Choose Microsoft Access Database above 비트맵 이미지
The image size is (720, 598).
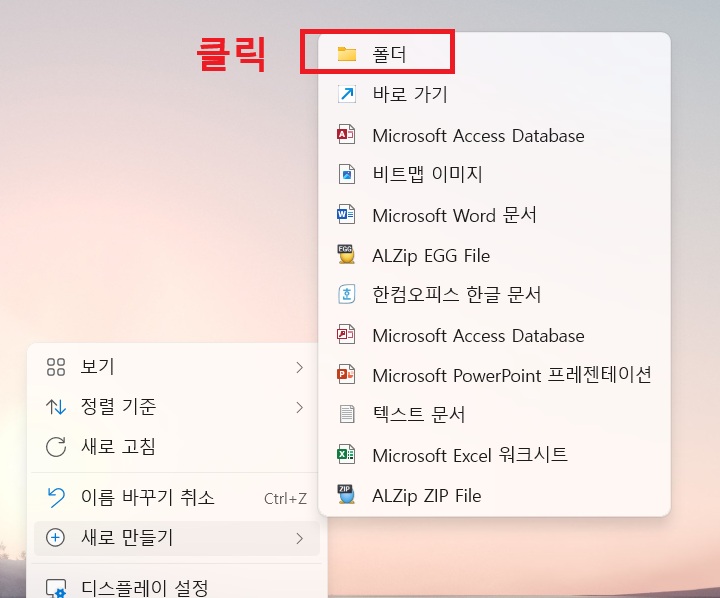point(494,135)
